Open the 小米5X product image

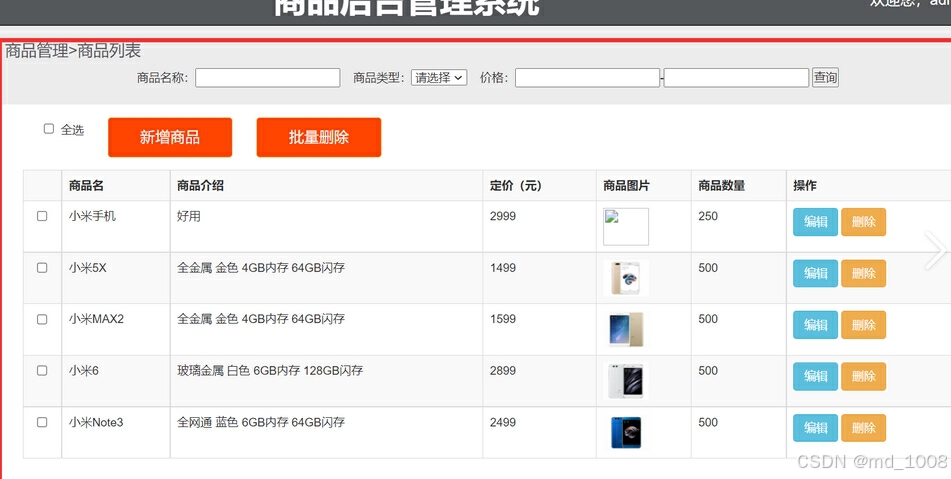[626, 278]
